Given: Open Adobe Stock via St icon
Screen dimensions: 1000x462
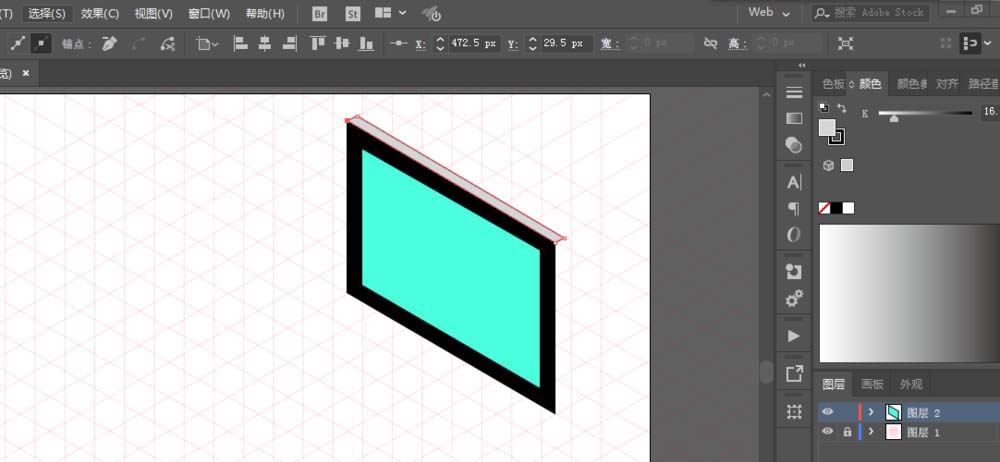Looking at the screenshot, I should coord(353,13).
